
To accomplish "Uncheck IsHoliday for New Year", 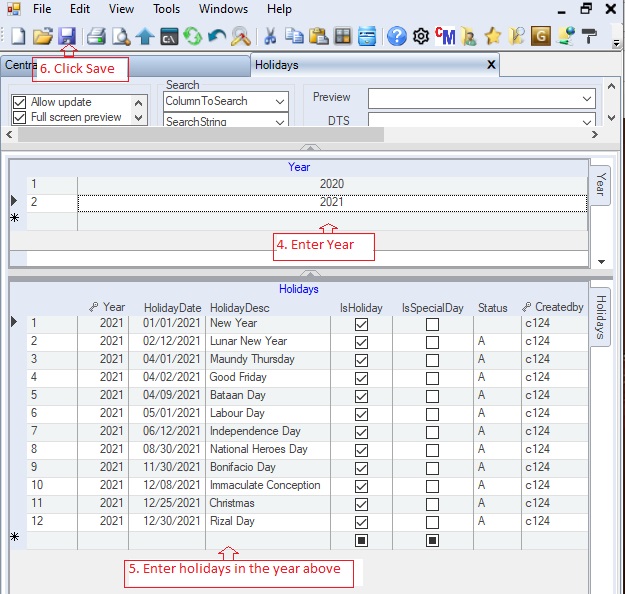I will point(361,324).
